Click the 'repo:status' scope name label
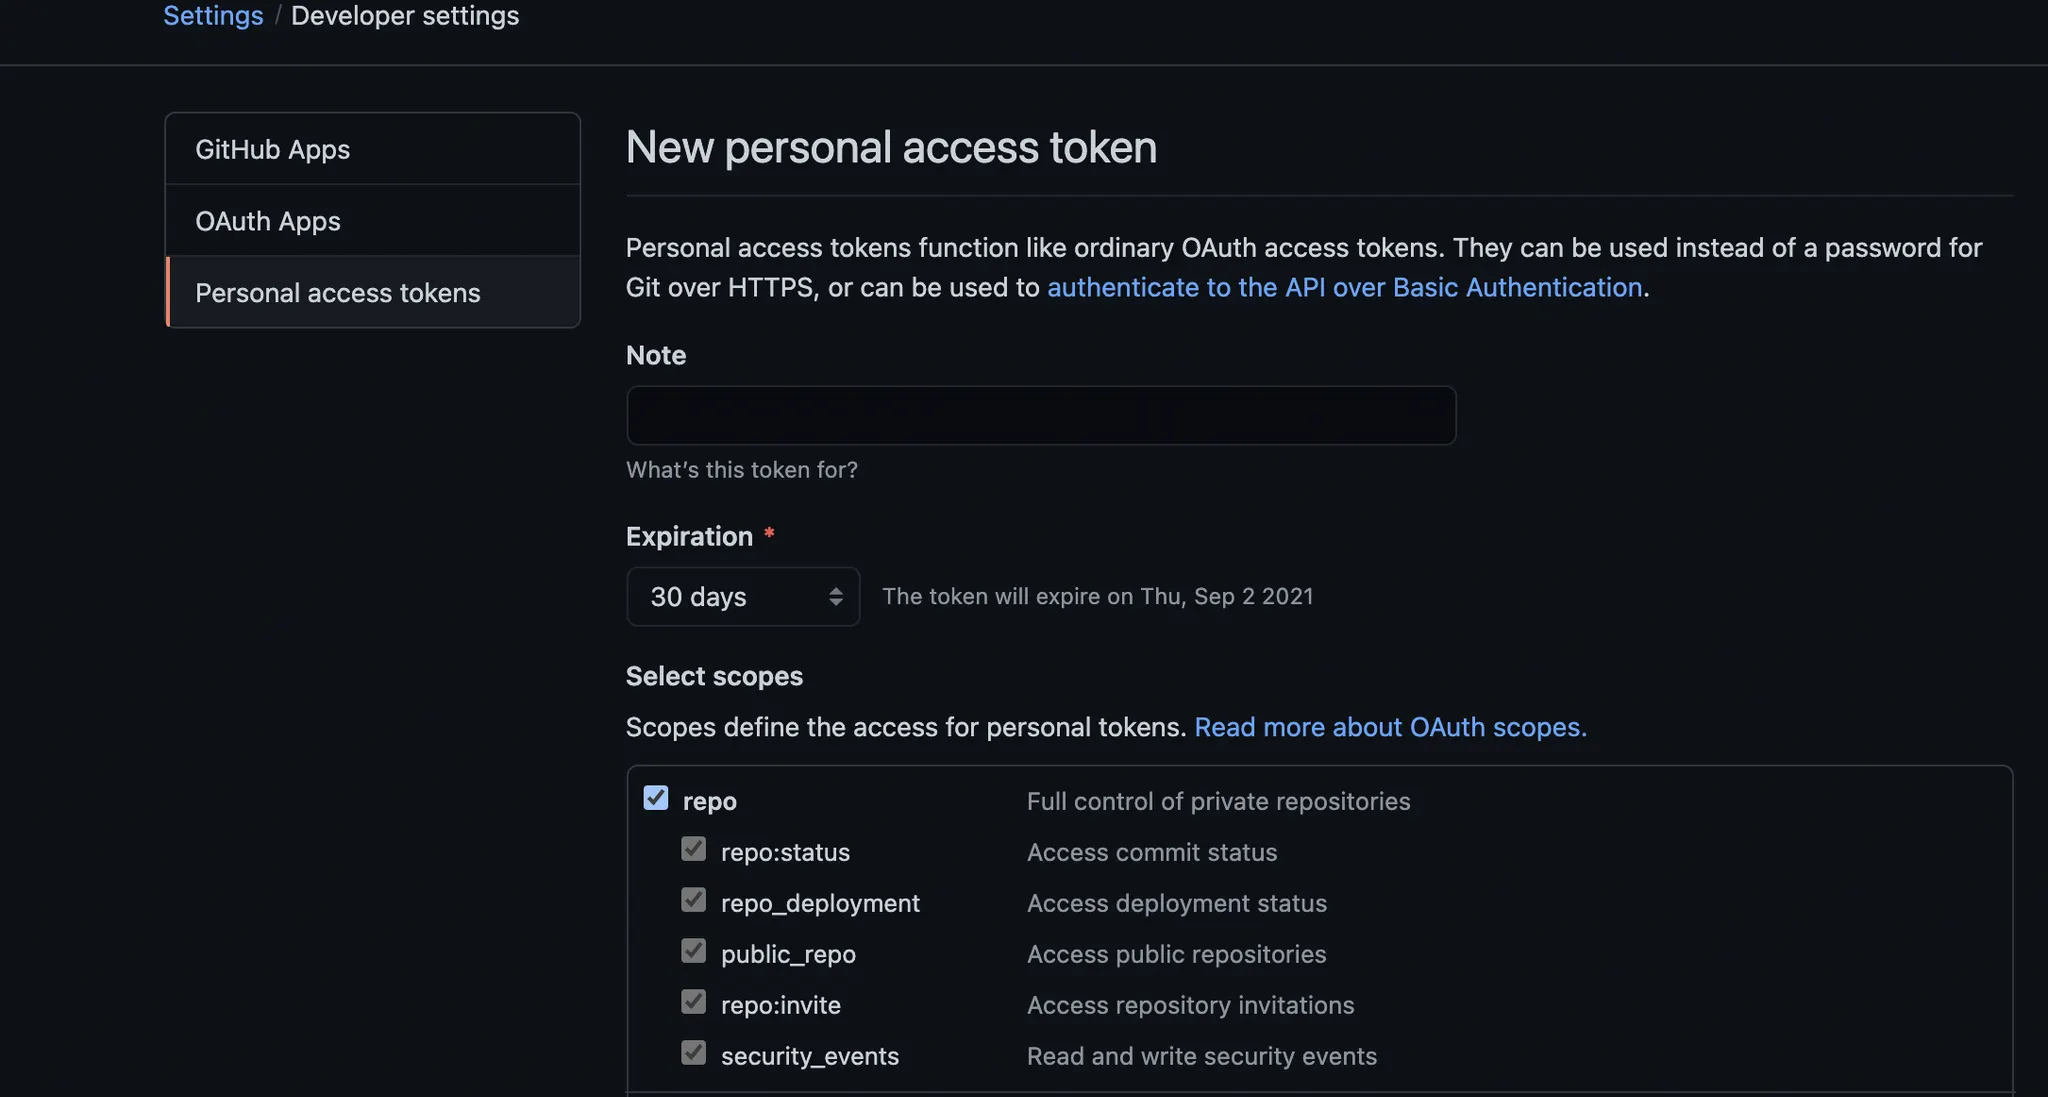2048x1097 pixels. coord(785,853)
